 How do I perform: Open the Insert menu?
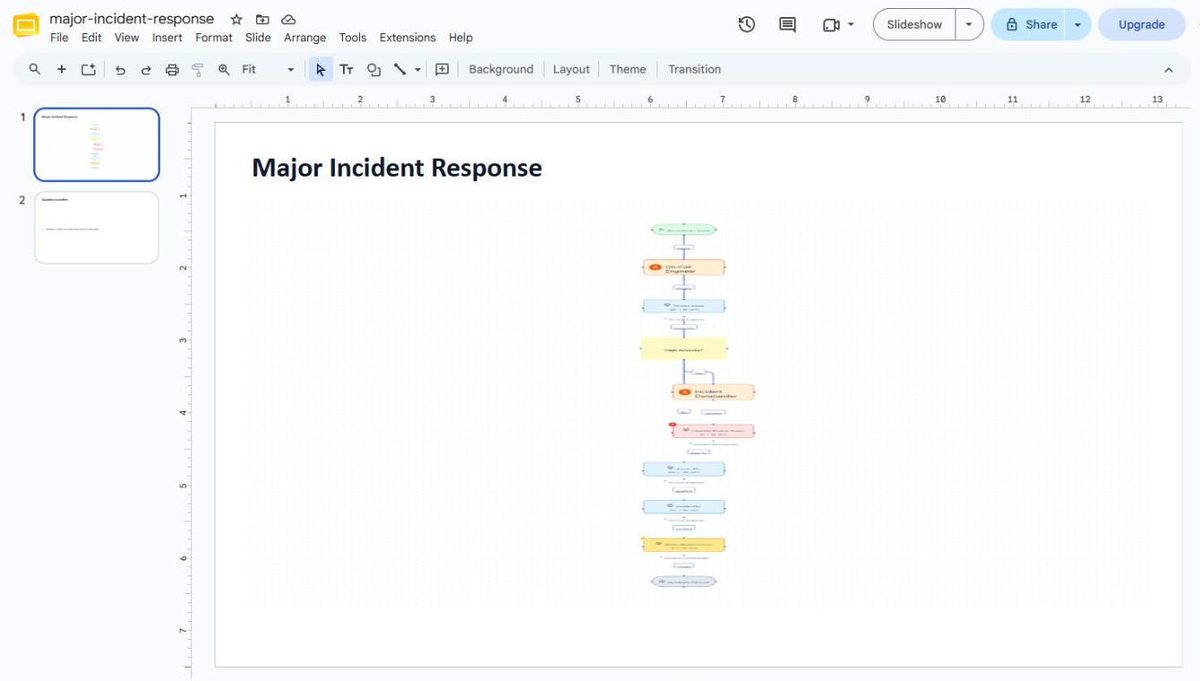[x=167, y=37]
